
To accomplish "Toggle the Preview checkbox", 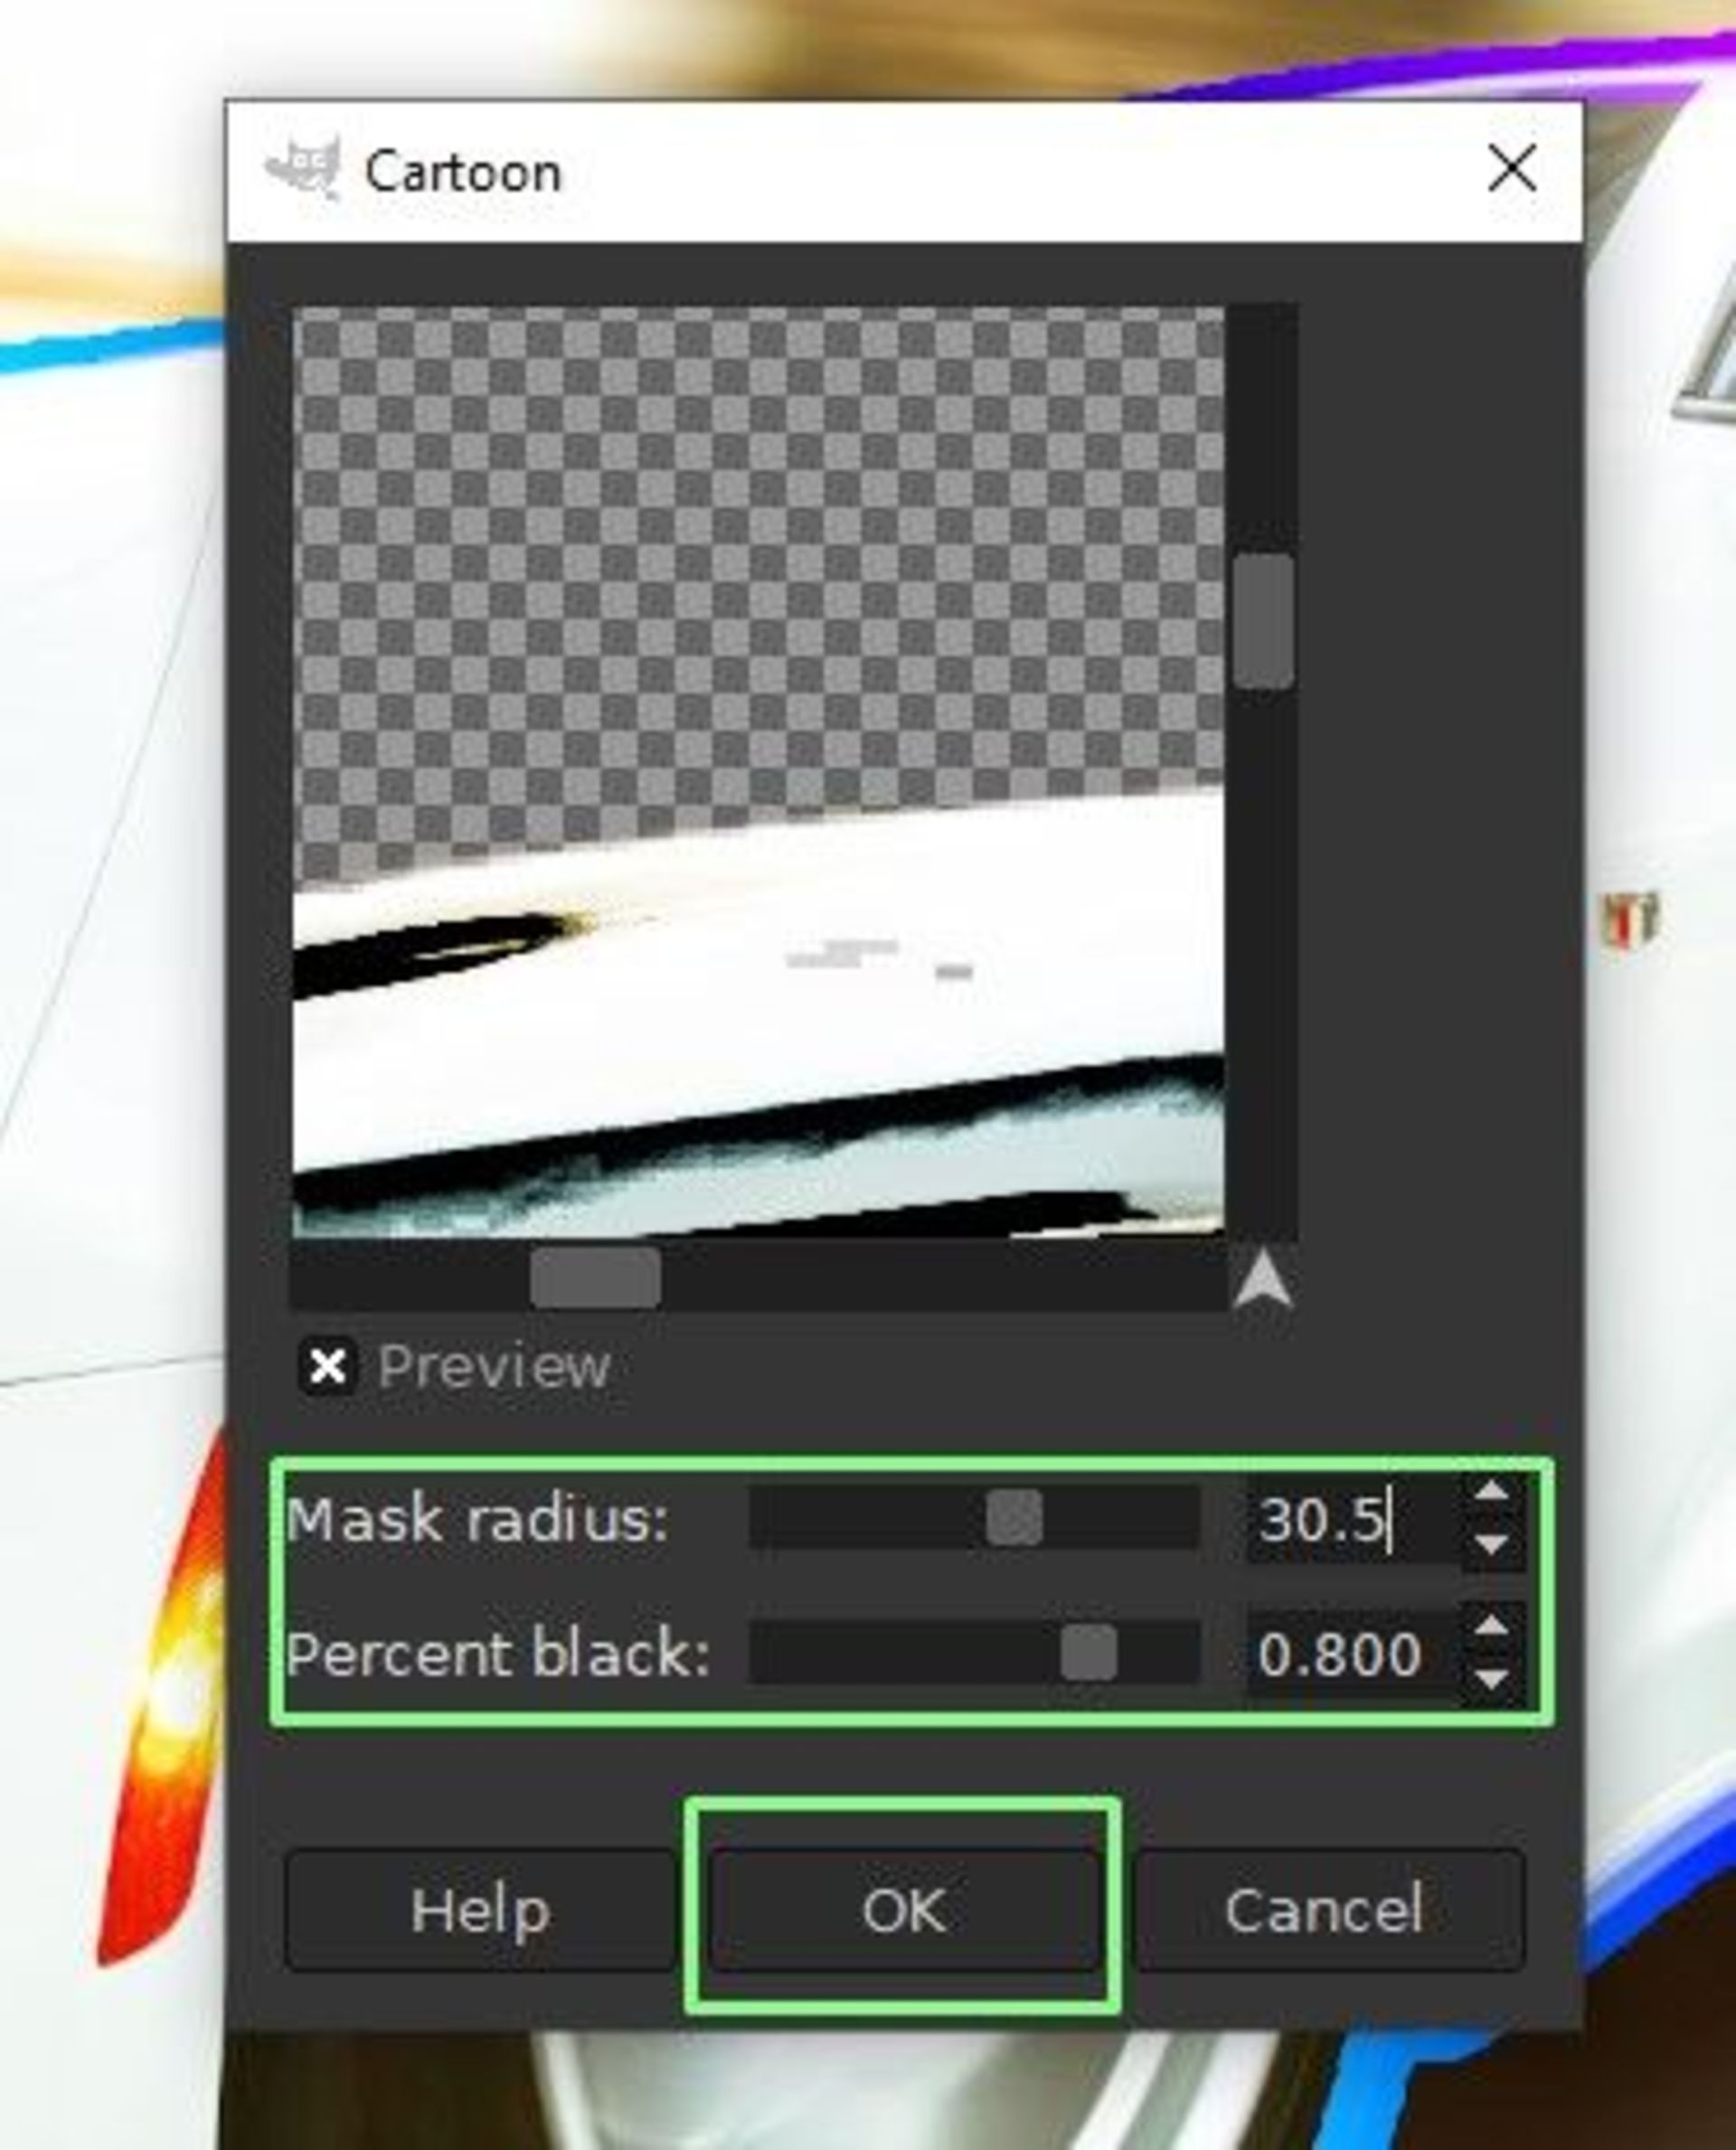I will coord(328,1366).
